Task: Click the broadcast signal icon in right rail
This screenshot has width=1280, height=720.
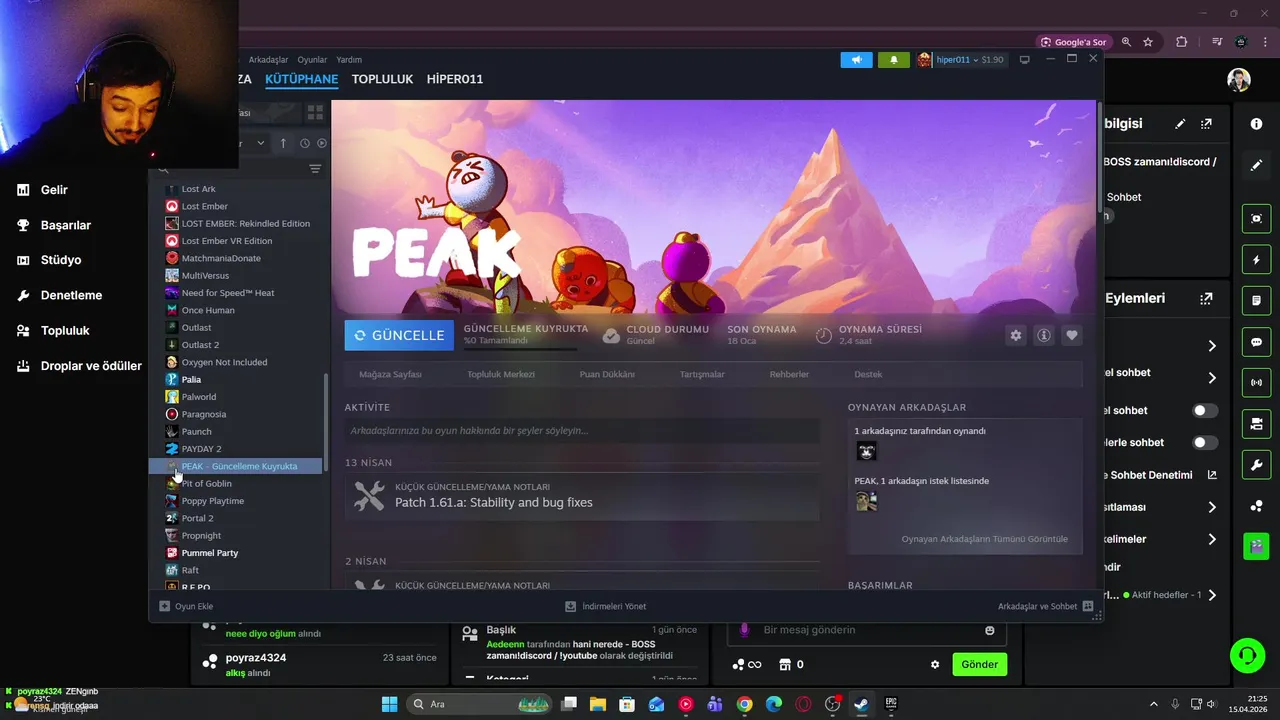Action: click(x=1256, y=383)
